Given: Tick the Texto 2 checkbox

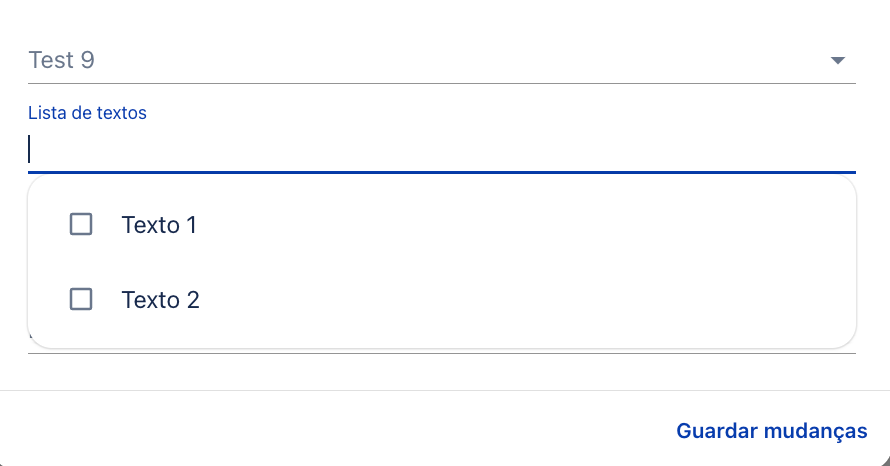Looking at the screenshot, I should (x=81, y=299).
